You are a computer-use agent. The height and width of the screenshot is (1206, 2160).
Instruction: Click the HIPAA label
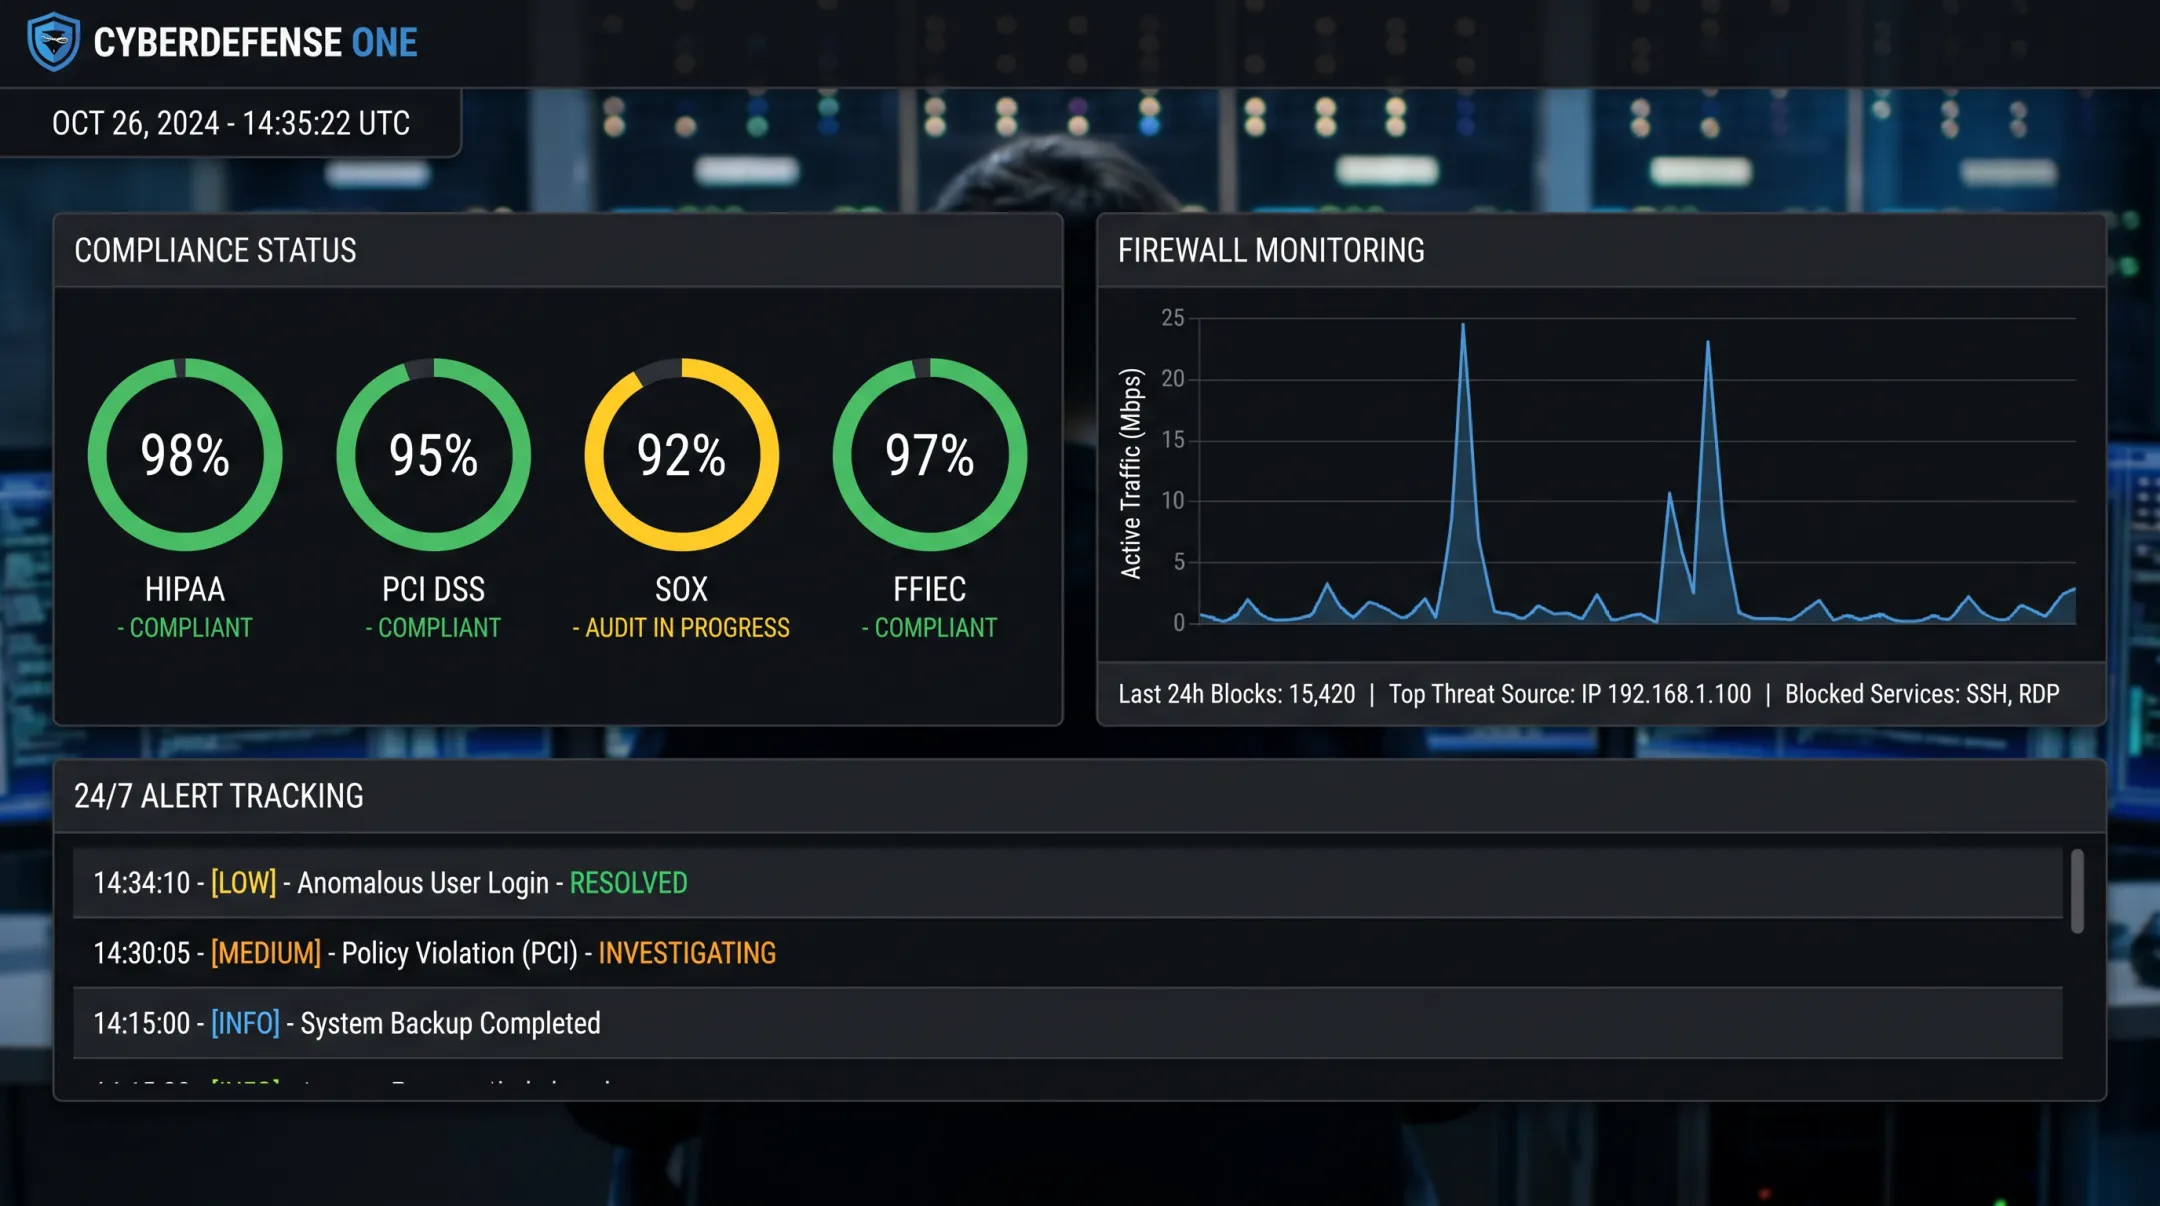185,589
